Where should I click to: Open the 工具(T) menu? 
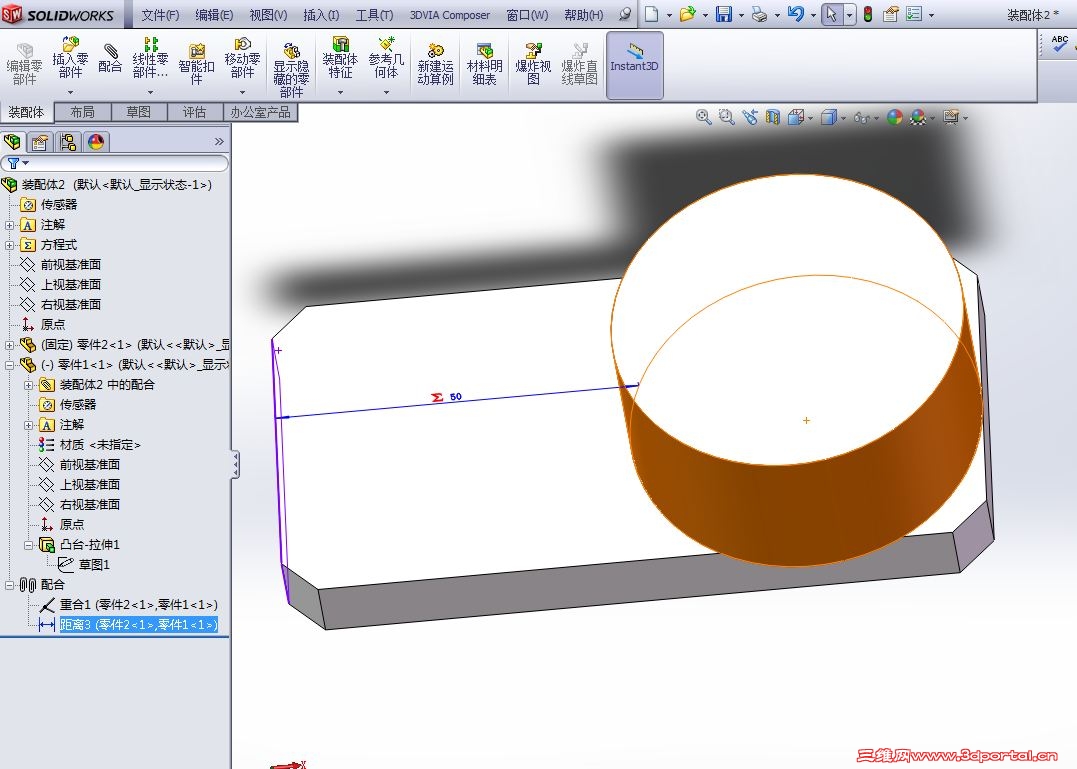pyautogui.click(x=374, y=14)
